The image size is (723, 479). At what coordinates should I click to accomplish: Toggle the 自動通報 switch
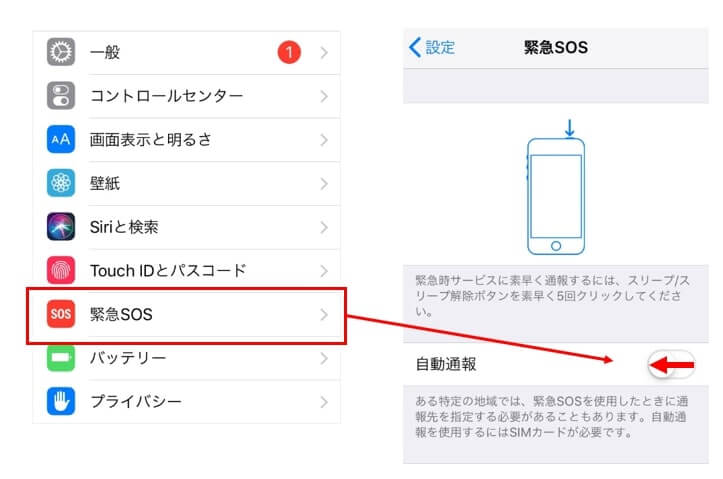coord(671,364)
